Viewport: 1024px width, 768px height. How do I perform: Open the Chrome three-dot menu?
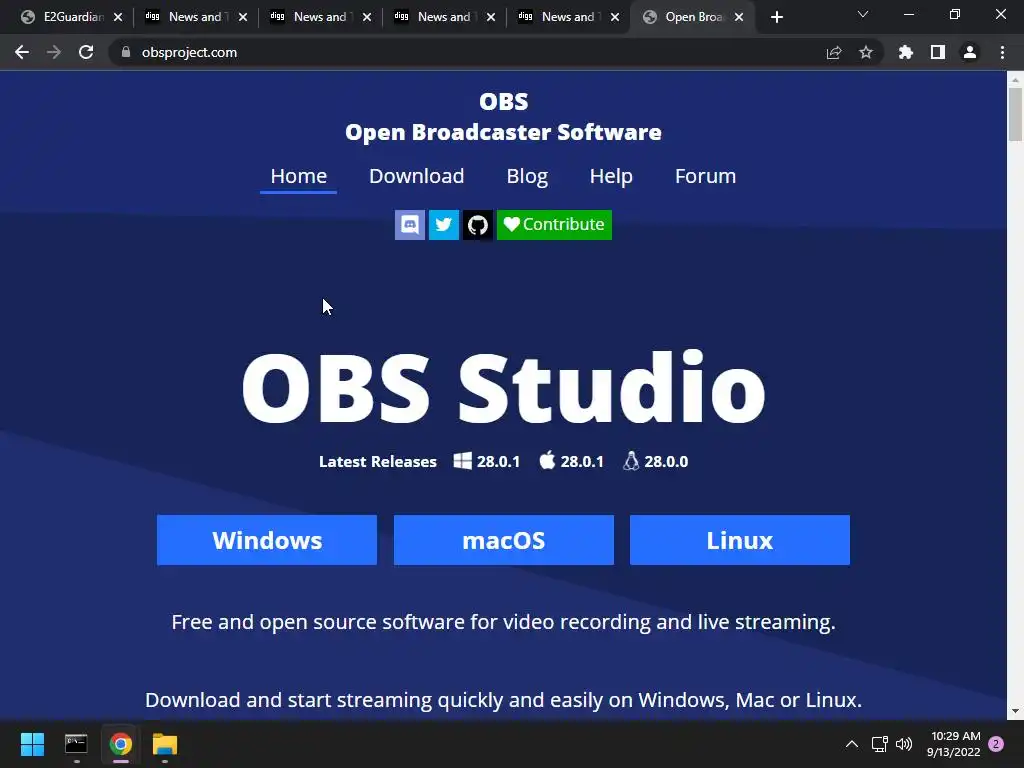1002,52
